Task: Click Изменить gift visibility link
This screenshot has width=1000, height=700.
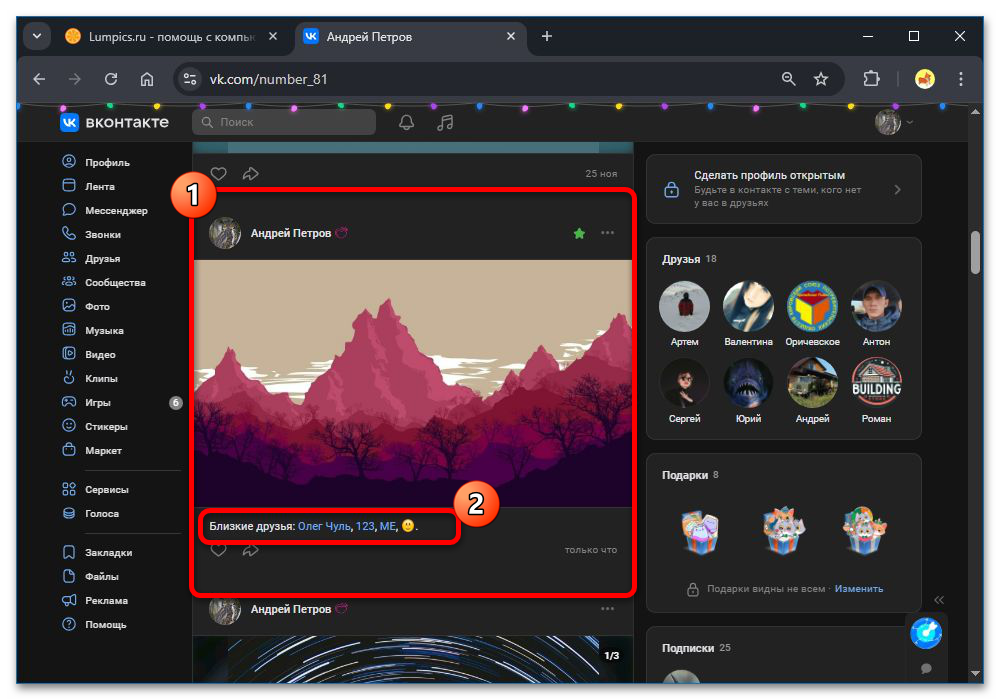Action: [x=859, y=588]
